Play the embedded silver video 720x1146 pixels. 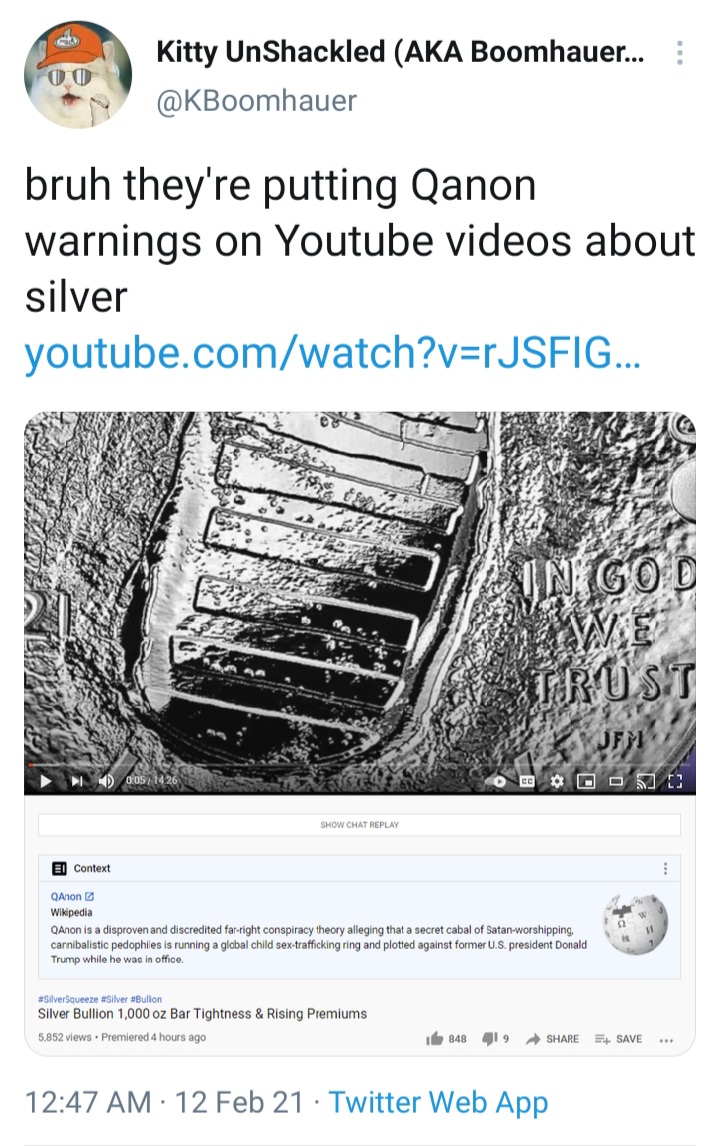(x=45, y=781)
